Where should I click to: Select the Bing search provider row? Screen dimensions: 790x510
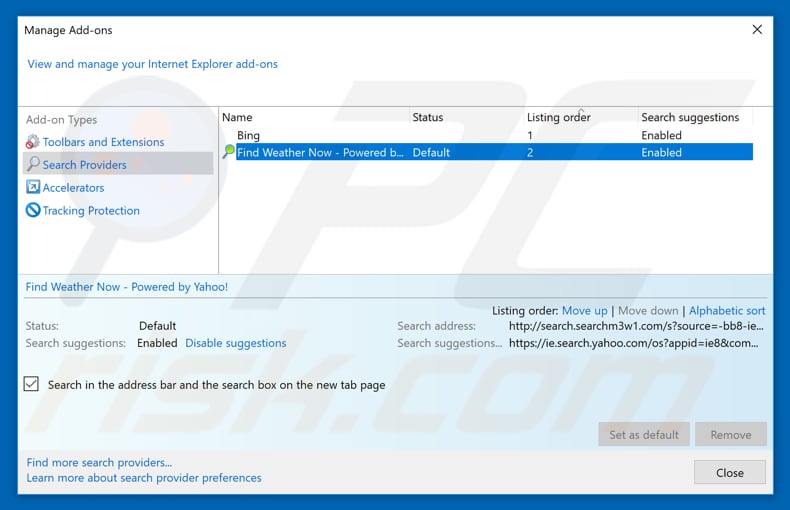pos(487,135)
